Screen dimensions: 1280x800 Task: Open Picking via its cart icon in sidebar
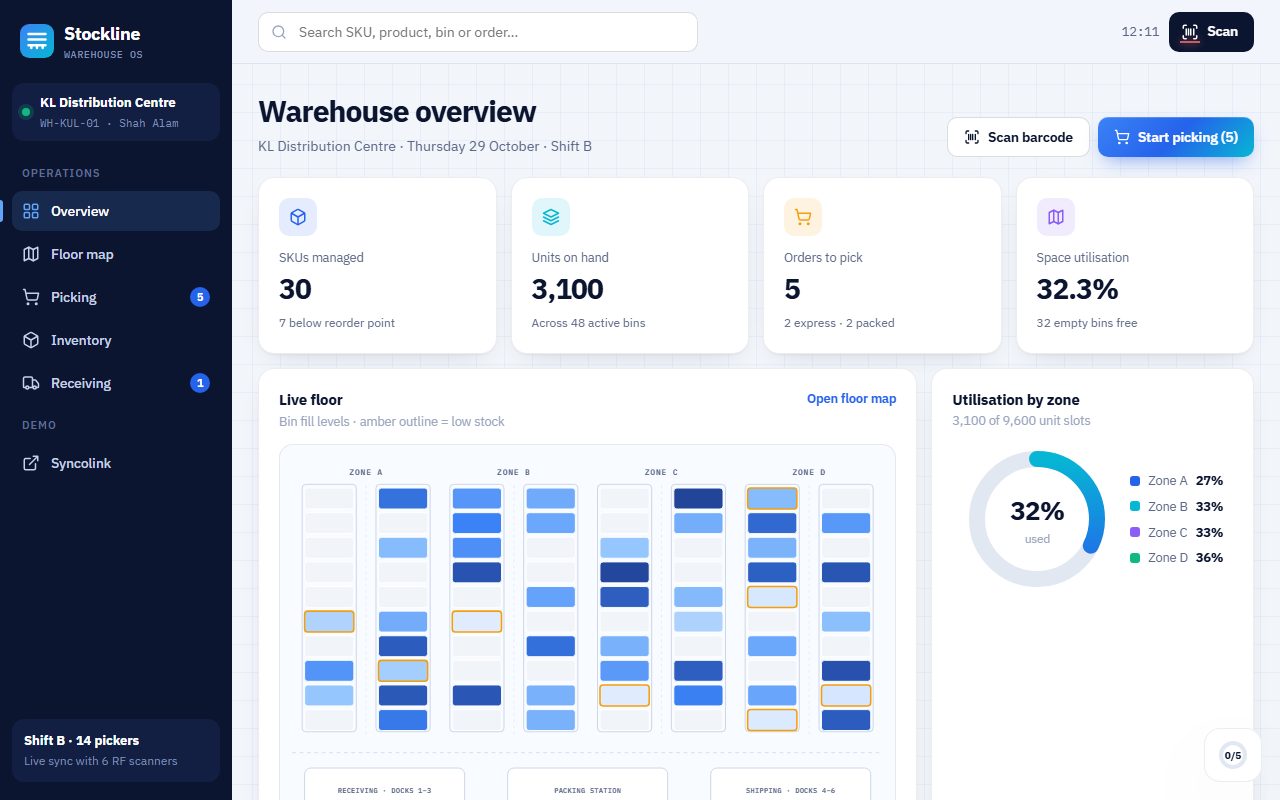point(31,297)
